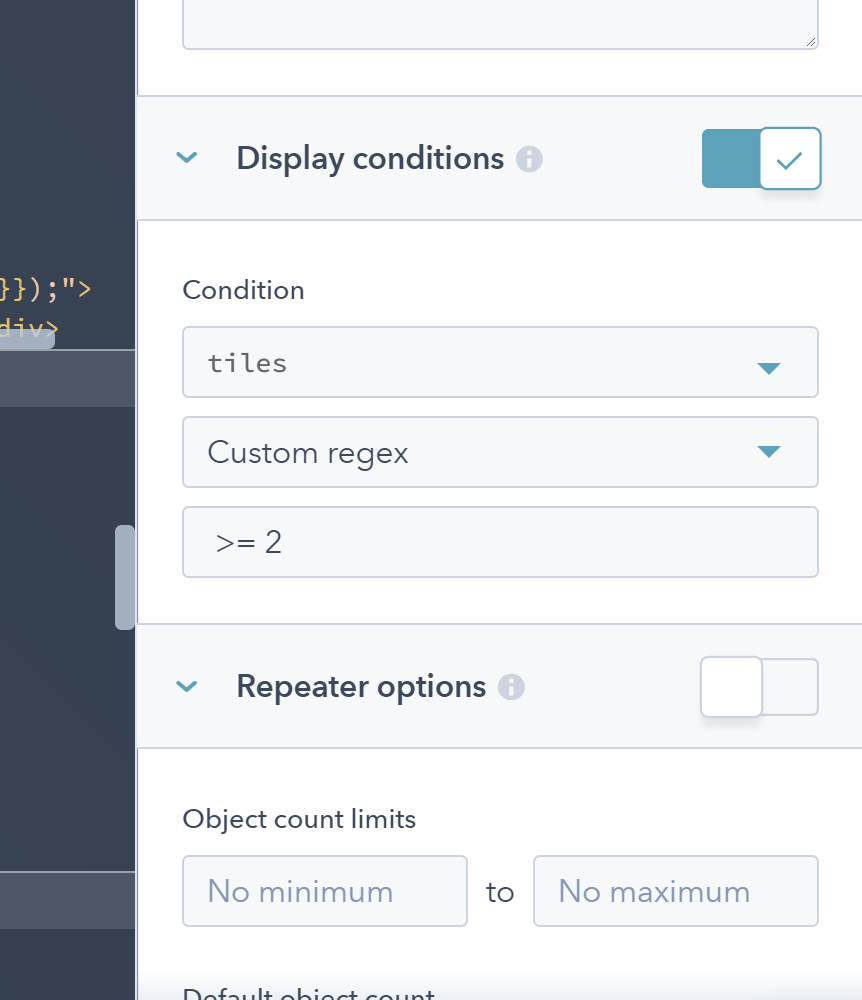Open the tiles condition field dropdown
Screen dimensions: 862x1000
500,362
